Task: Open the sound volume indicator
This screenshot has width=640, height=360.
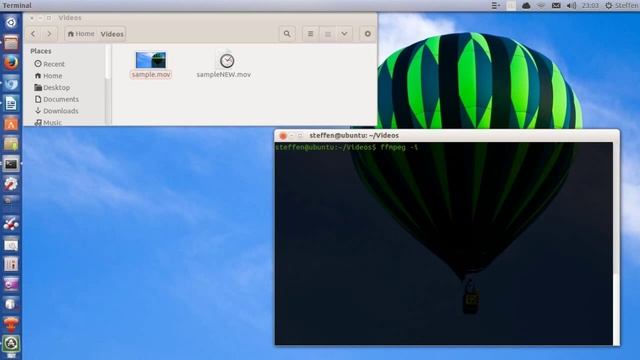Action: click(571, 5)
